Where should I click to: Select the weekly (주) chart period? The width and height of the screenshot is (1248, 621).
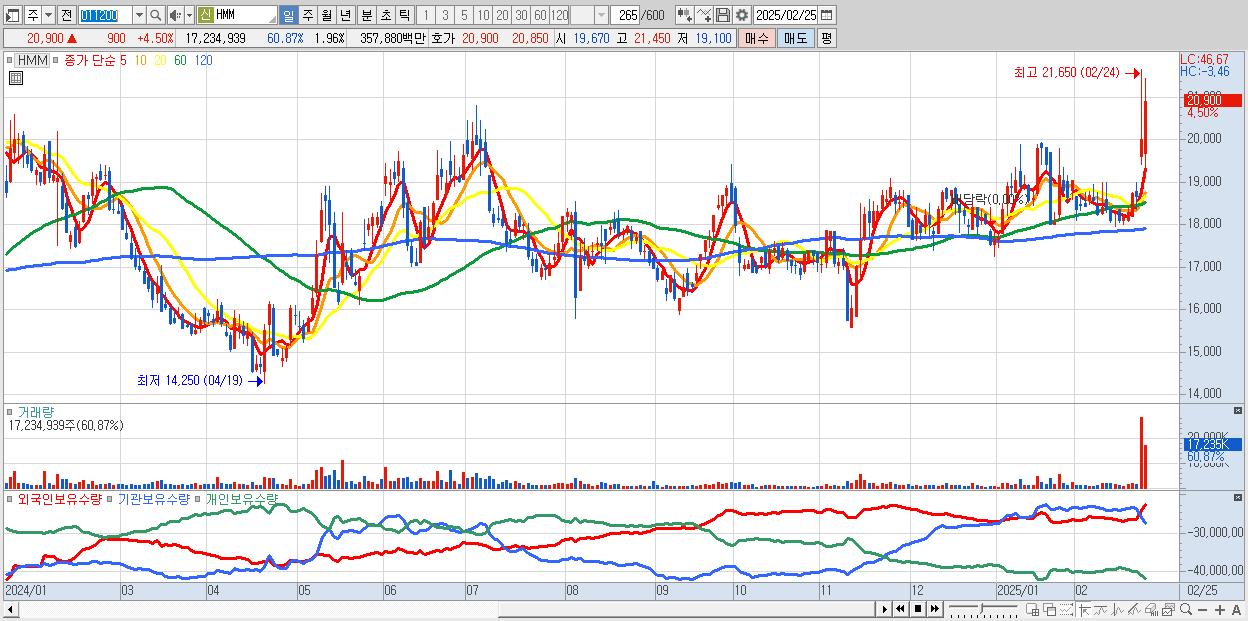(x=307, y=15)
